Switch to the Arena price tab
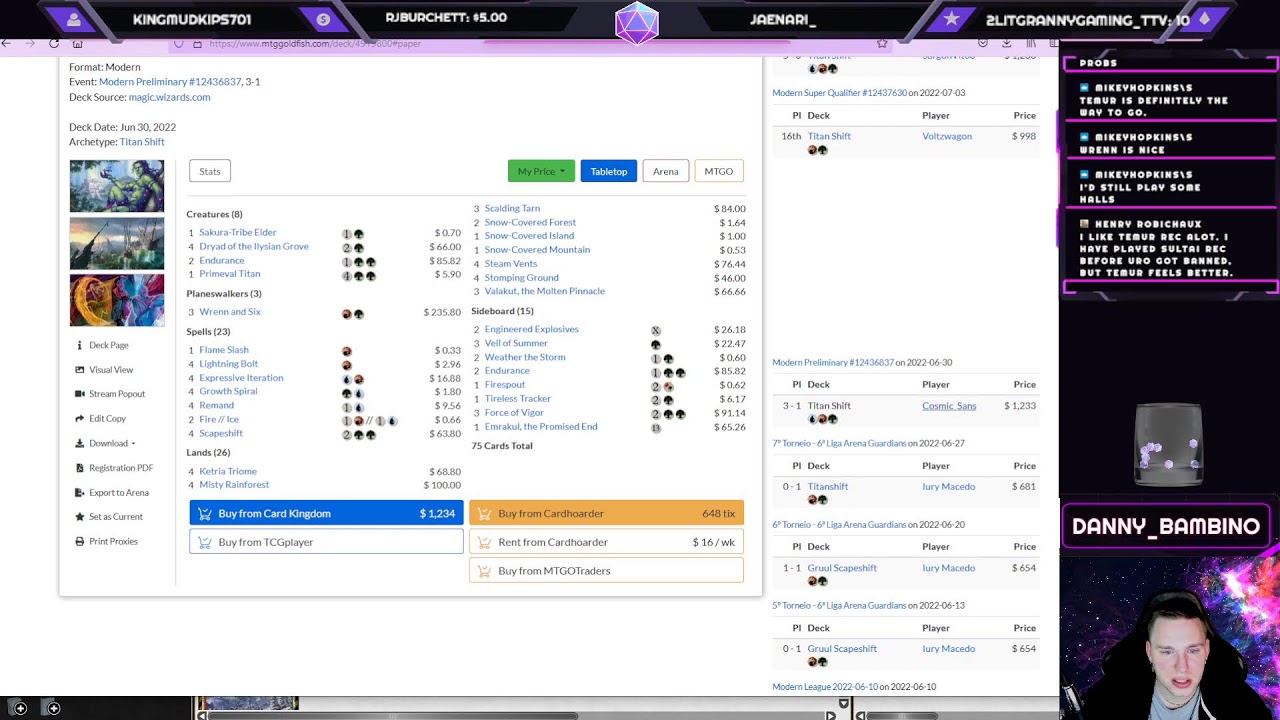The height and width of the screenshot is (720, 1280). 665,171
